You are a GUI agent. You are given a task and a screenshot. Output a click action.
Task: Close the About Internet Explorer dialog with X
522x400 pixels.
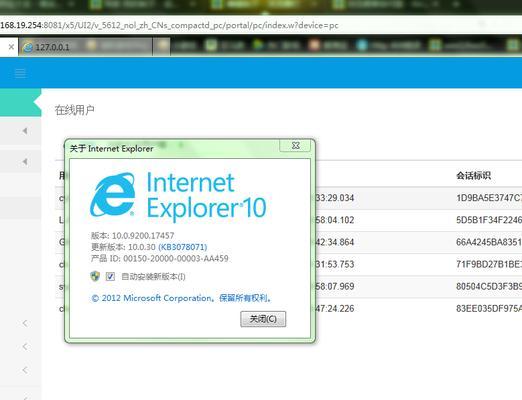pyautogui.click(x=295, y=145)
